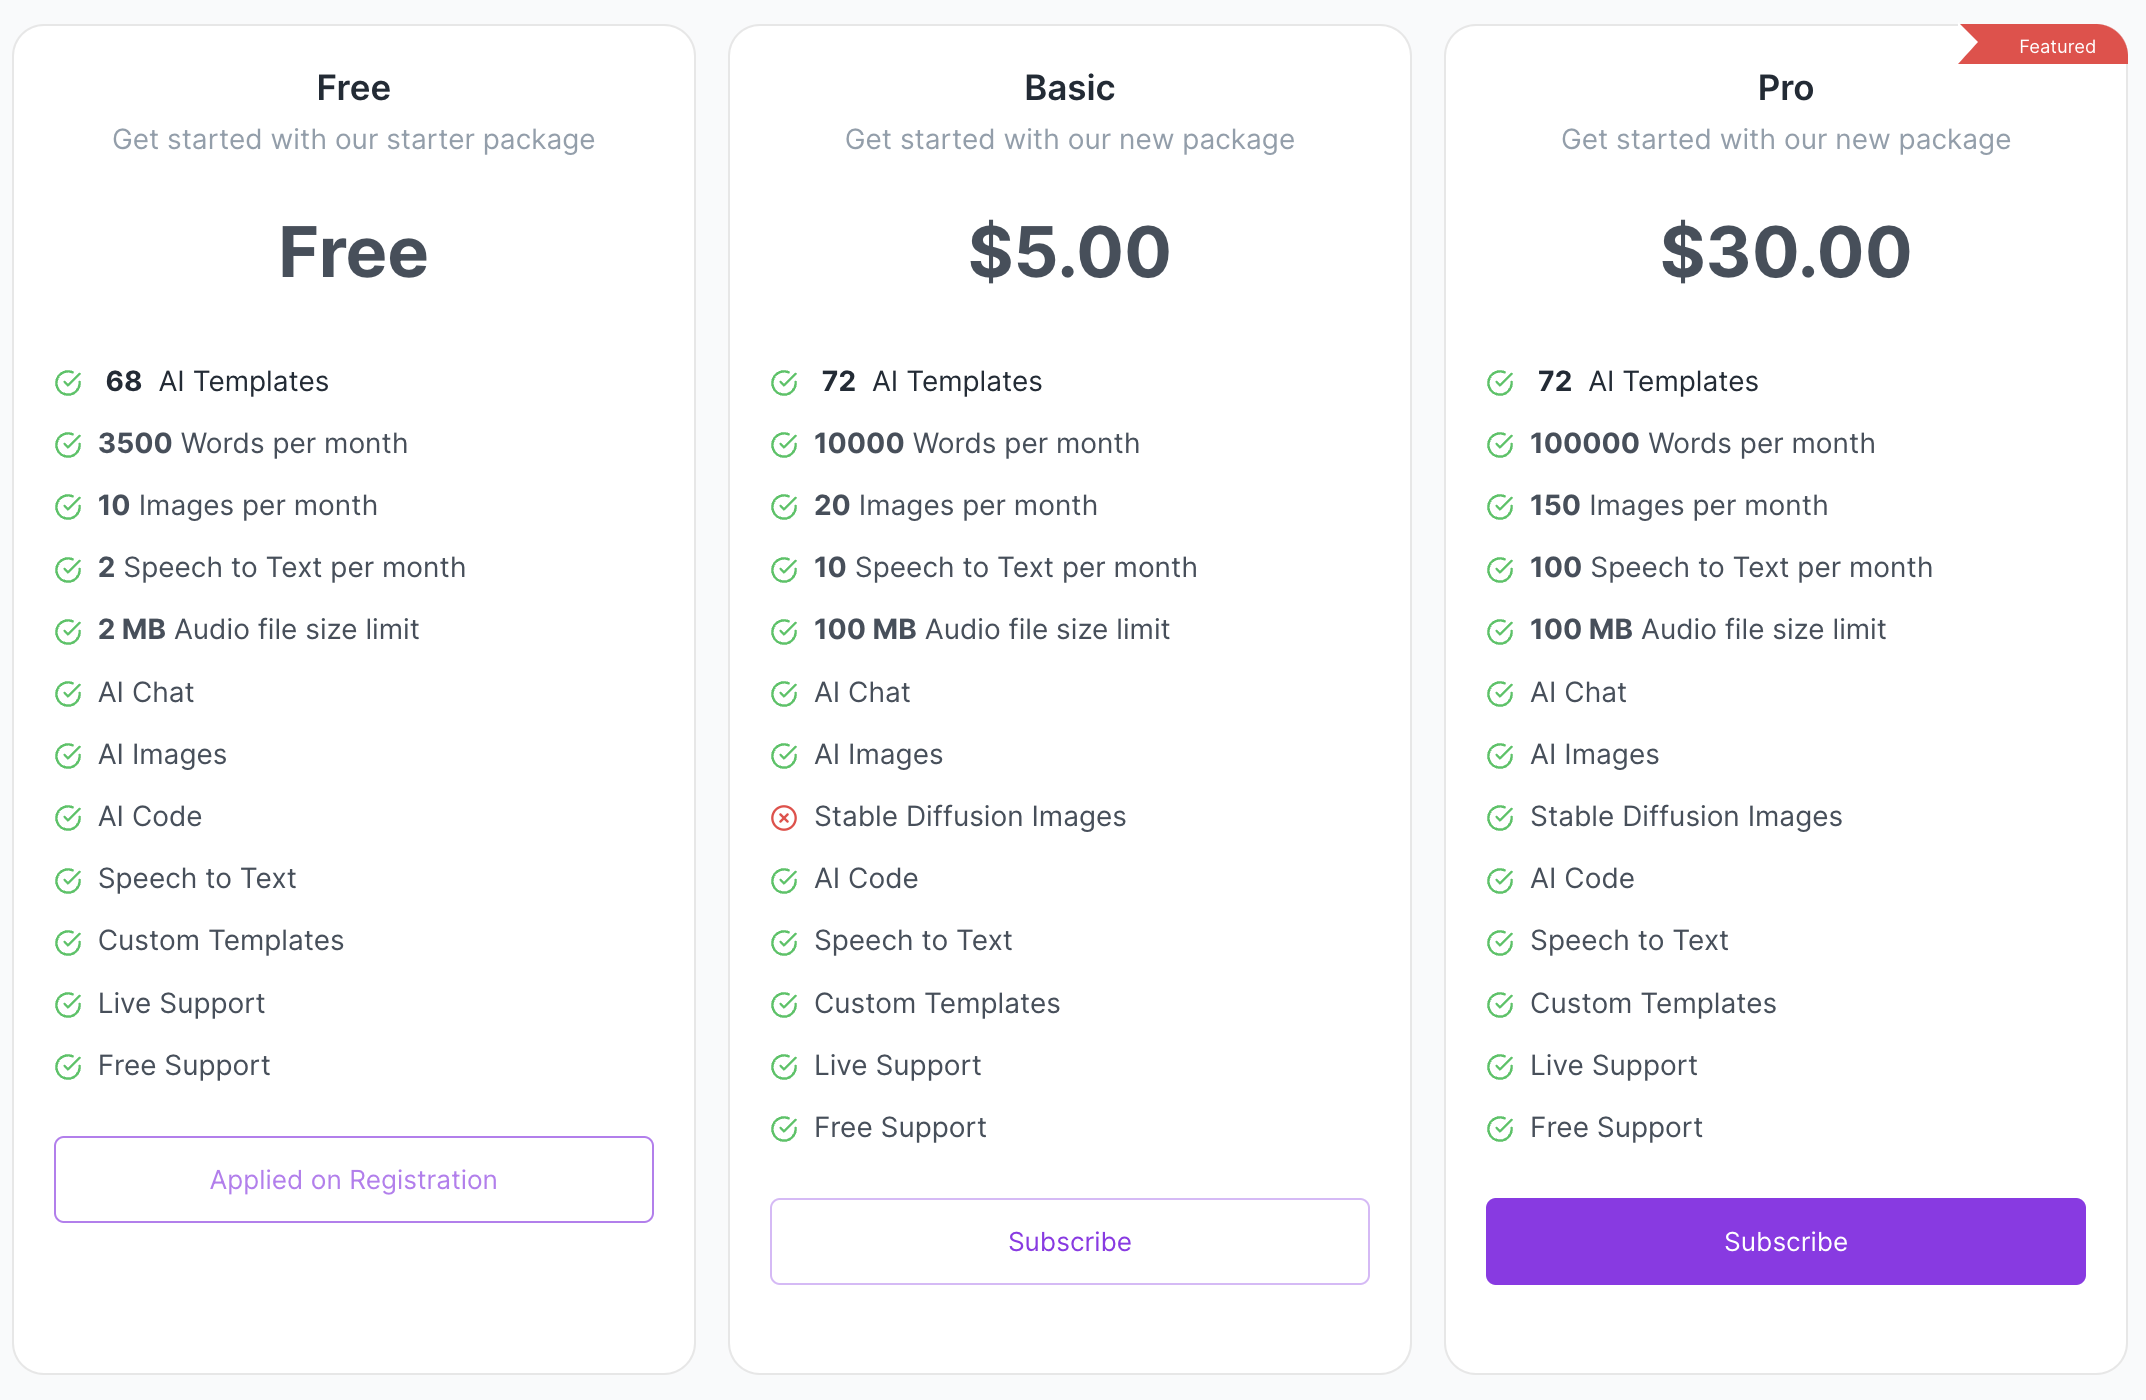Screen dimensions: 2146x1400
Task: Click the Free plan's large Free price text
Action: click(x=353, y=252)
